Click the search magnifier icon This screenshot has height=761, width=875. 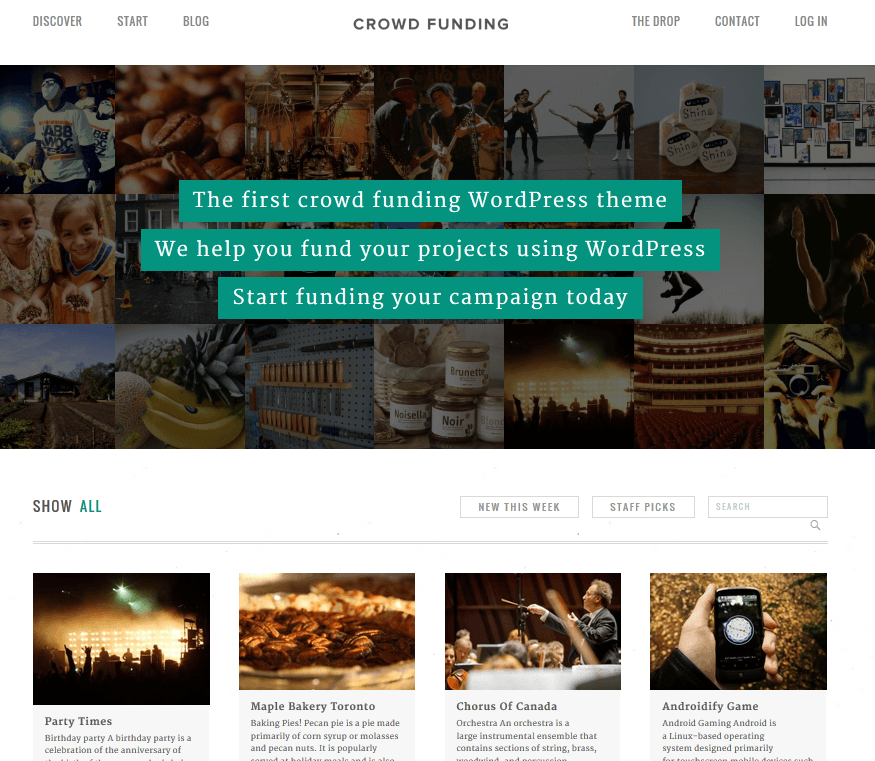tap(815, 525)
